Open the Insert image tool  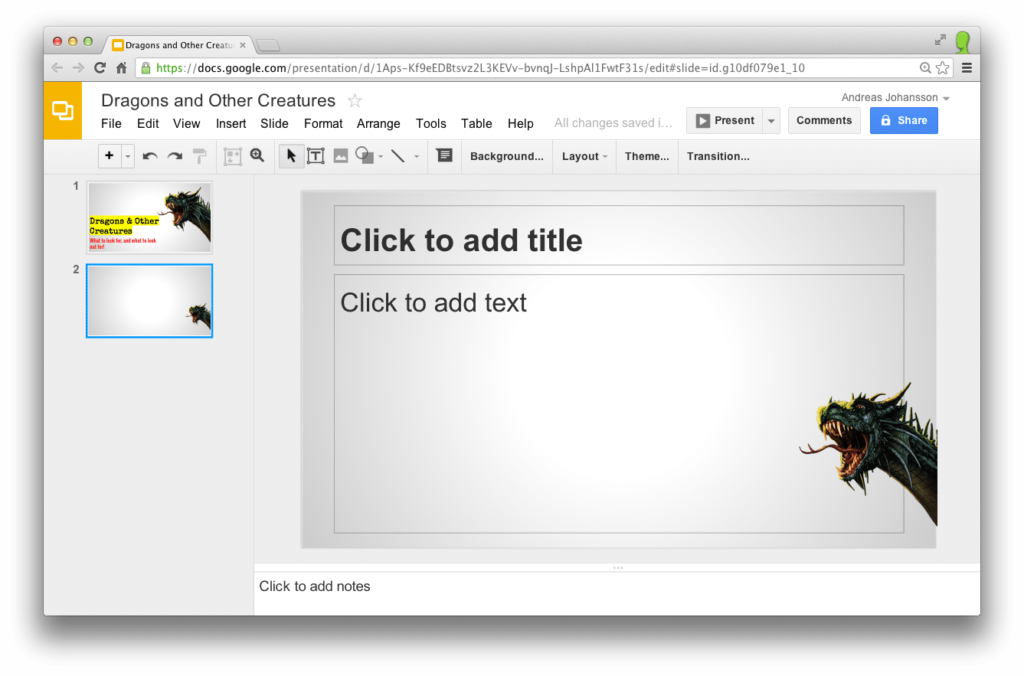(x=341, y=156)
